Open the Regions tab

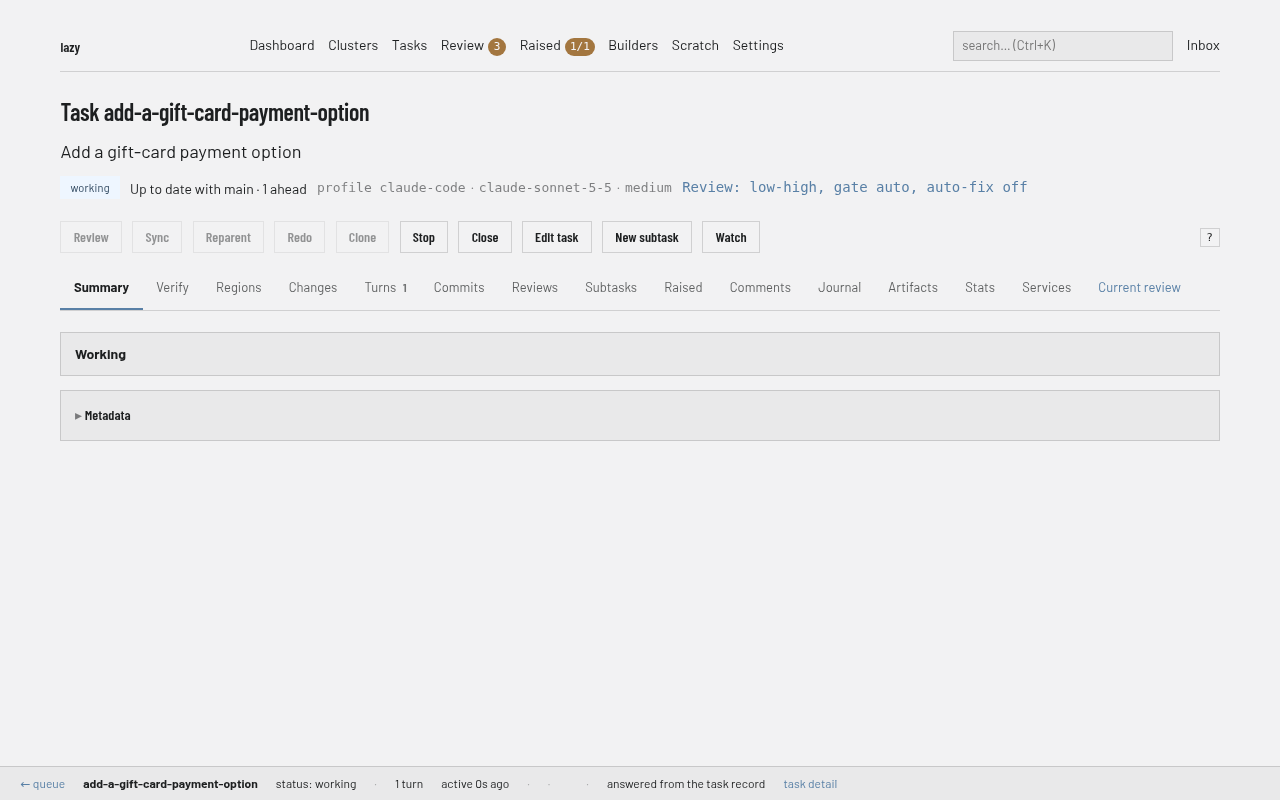(239, 288)
